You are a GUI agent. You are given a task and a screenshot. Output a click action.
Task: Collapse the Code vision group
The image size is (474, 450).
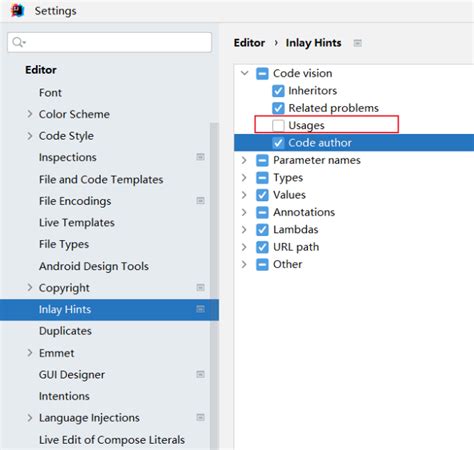[x=245, y=73]
